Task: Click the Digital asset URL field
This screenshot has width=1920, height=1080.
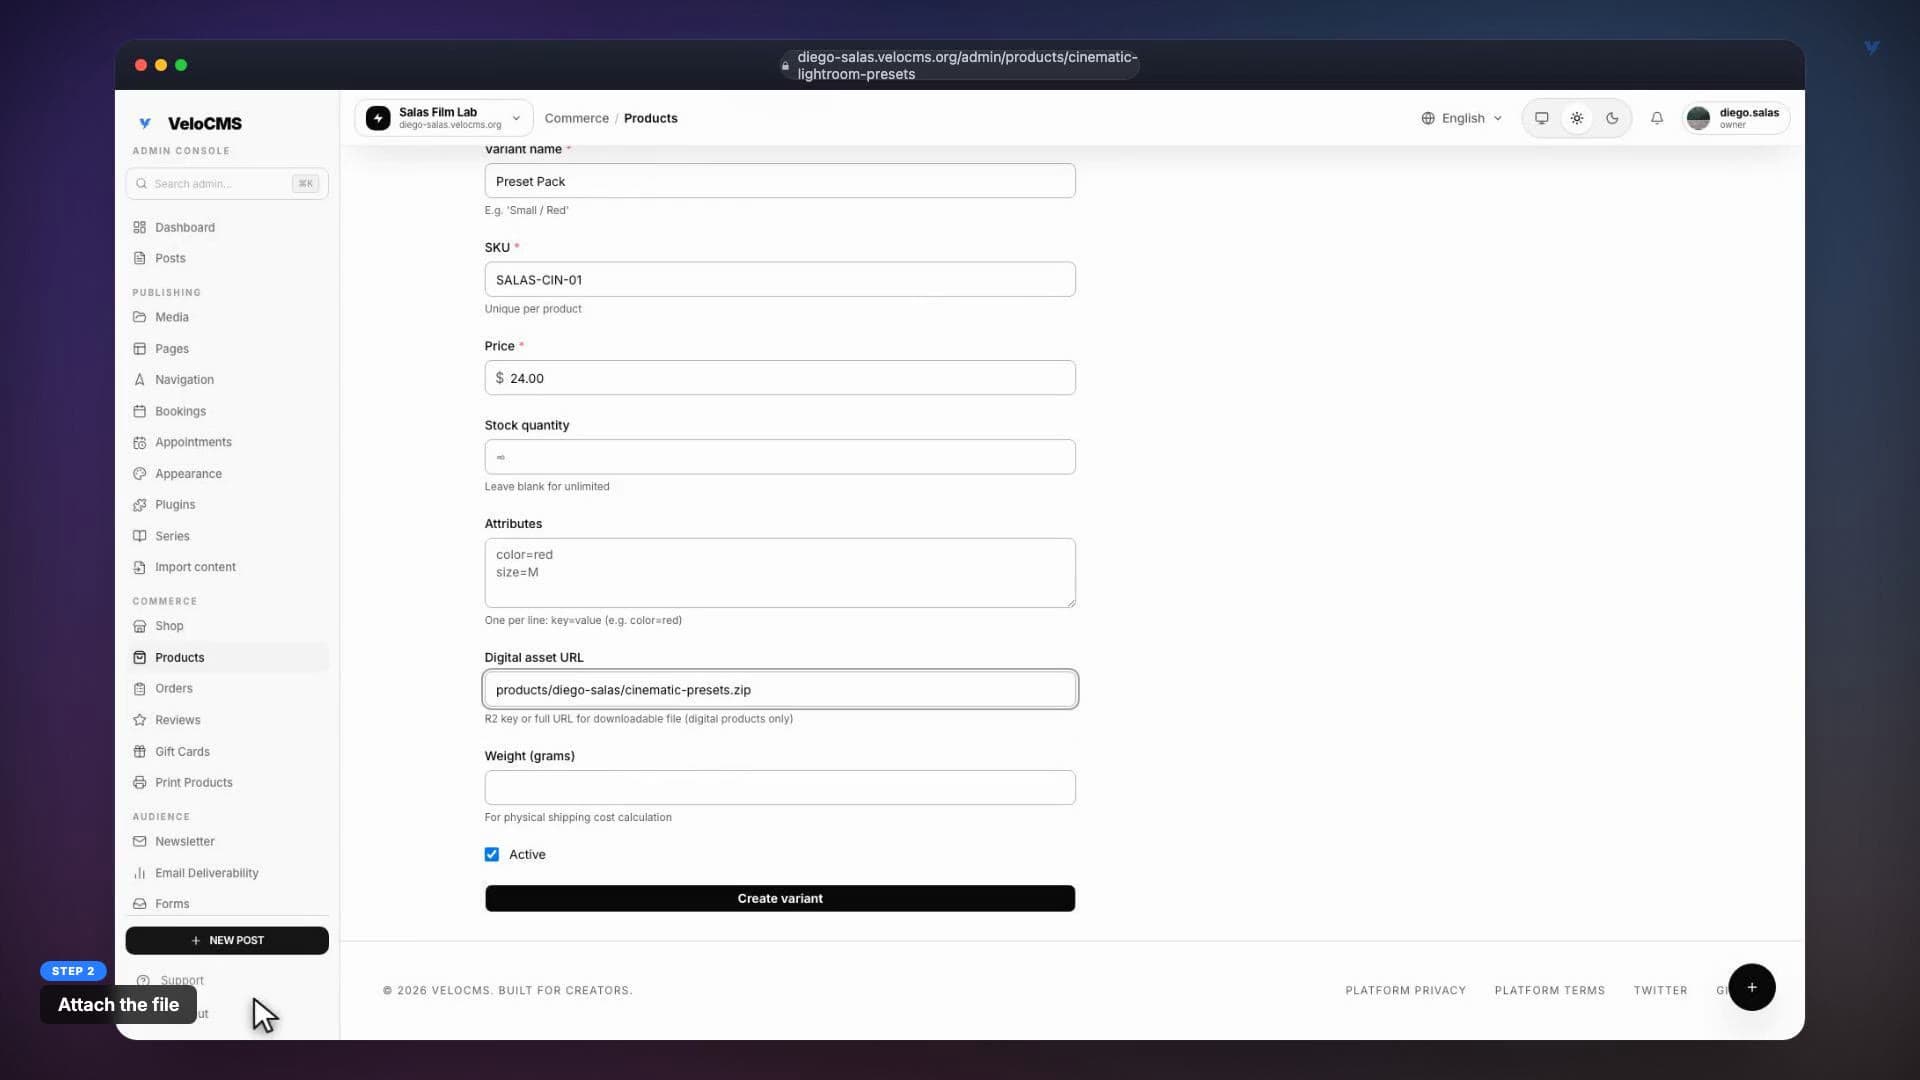Action: pos(780,690)
